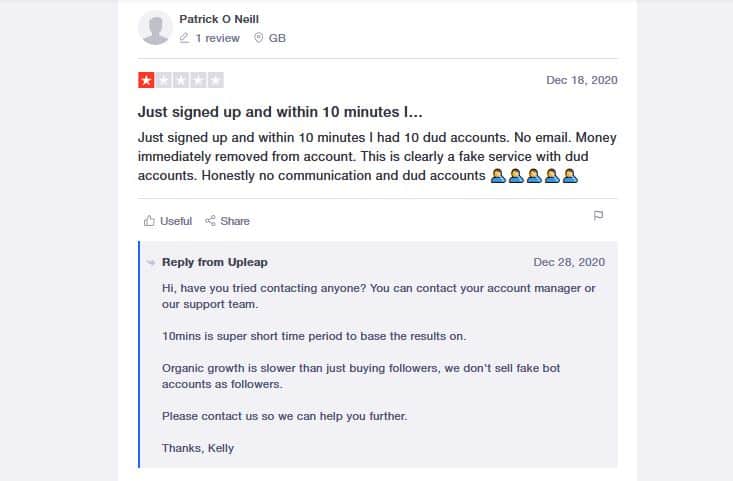Click the location pin icon
The height and width of the screenshot is (481, 733).
[258, 38]
